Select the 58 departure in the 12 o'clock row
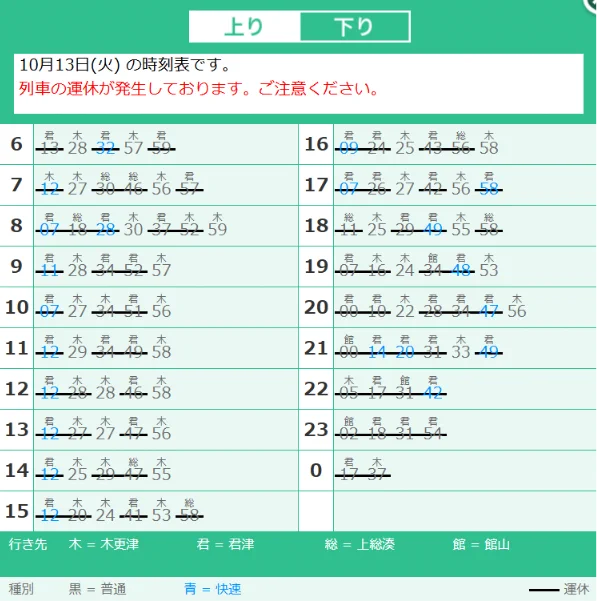This screenshot has height=601, width=597. click(x=161, y=393)
